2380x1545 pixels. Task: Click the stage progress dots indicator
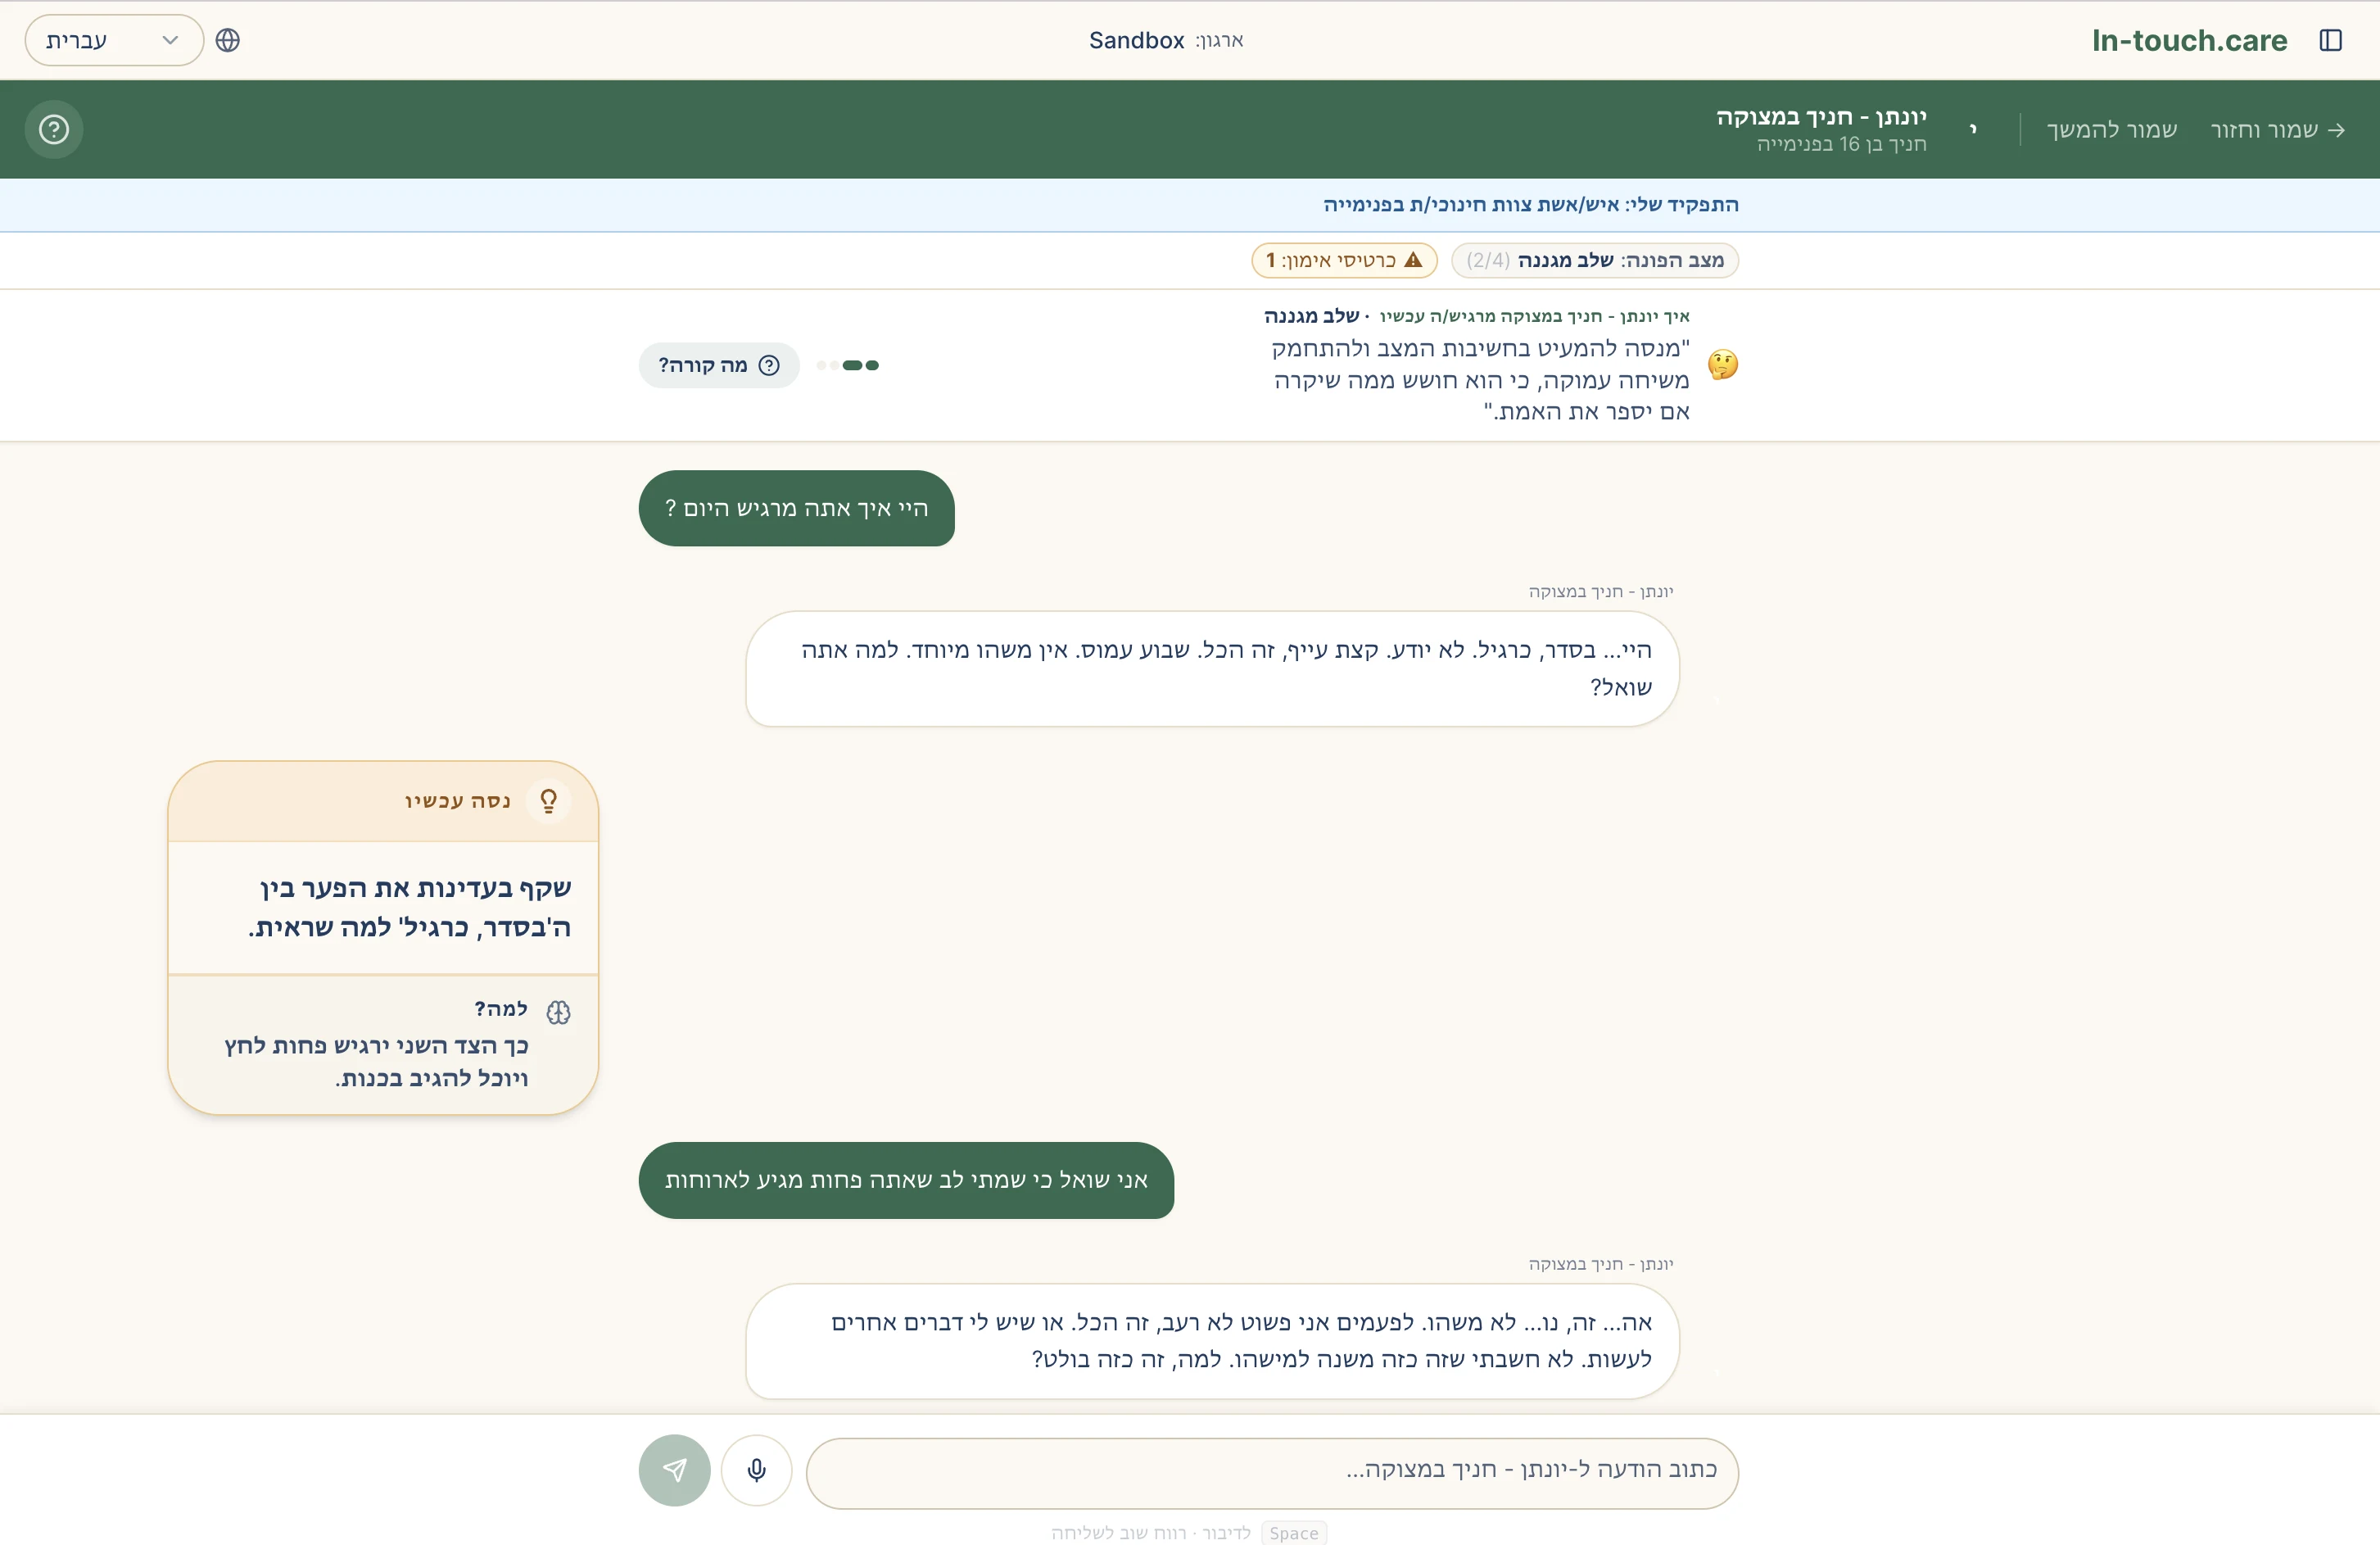point(847,365)
